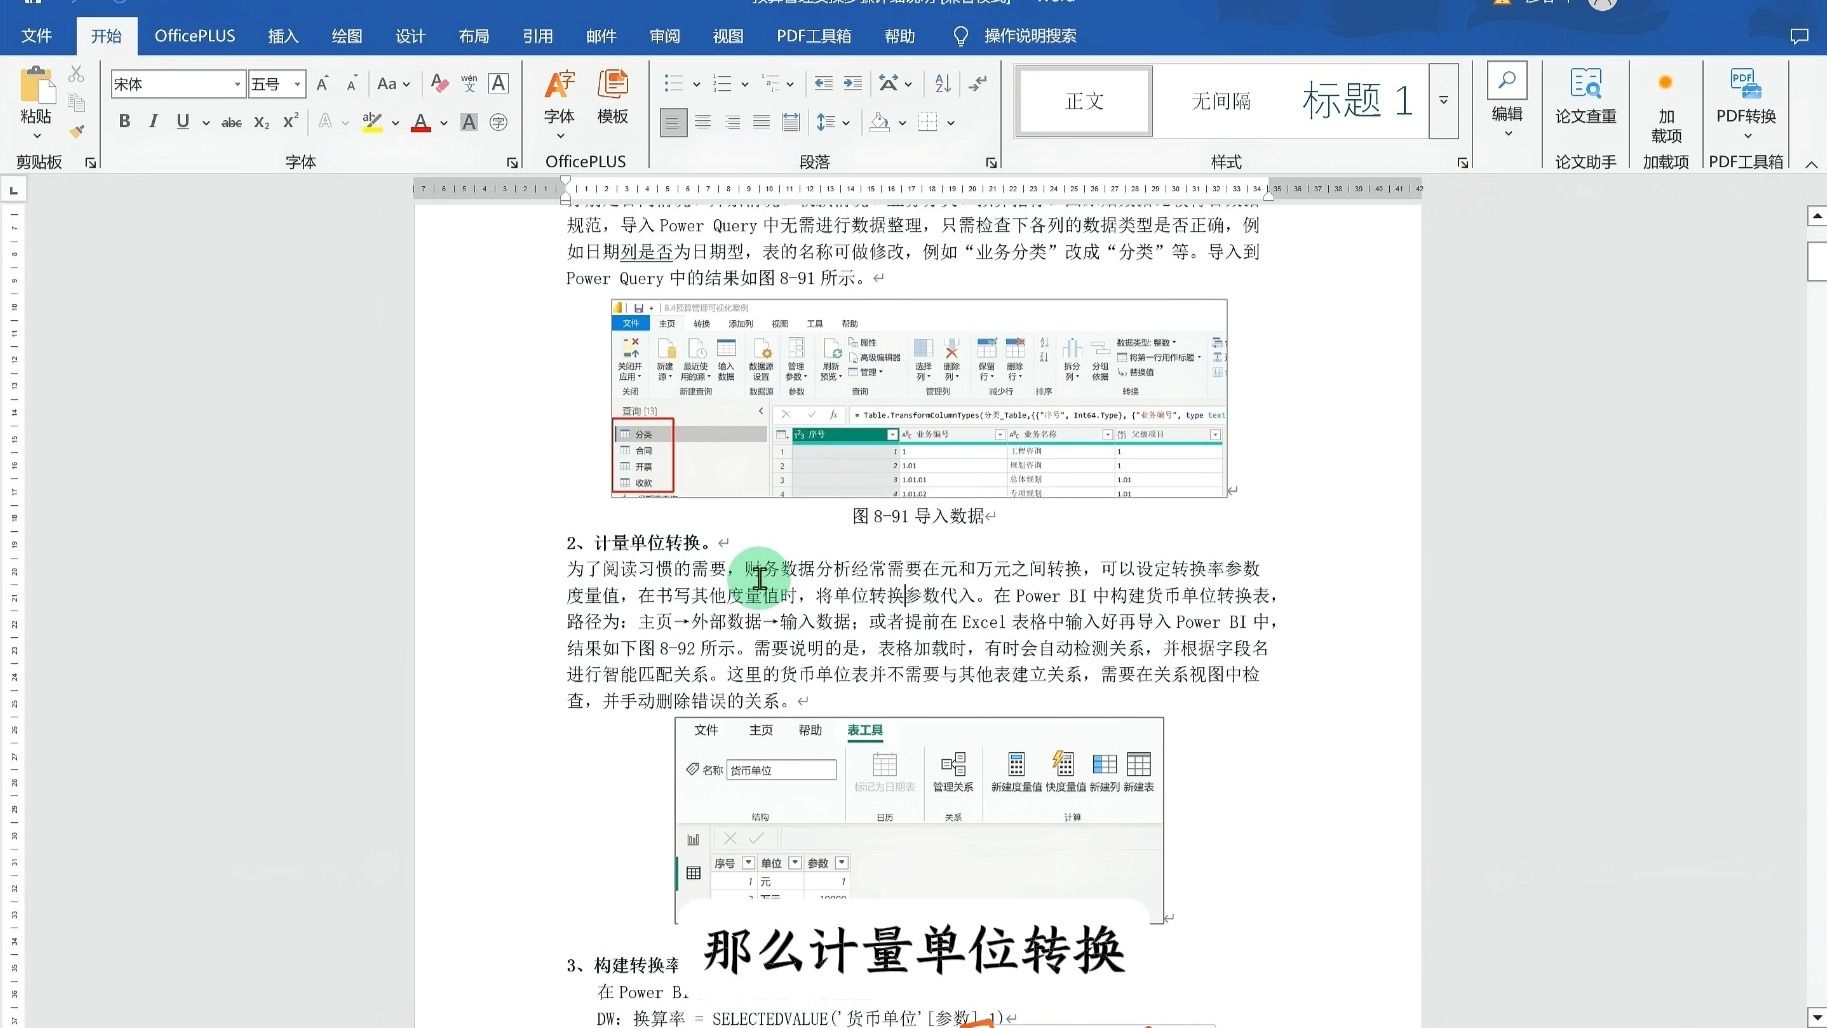The image size is (1827, 1028).
Task: Apply subscript formatting
Action: [261, 121]
